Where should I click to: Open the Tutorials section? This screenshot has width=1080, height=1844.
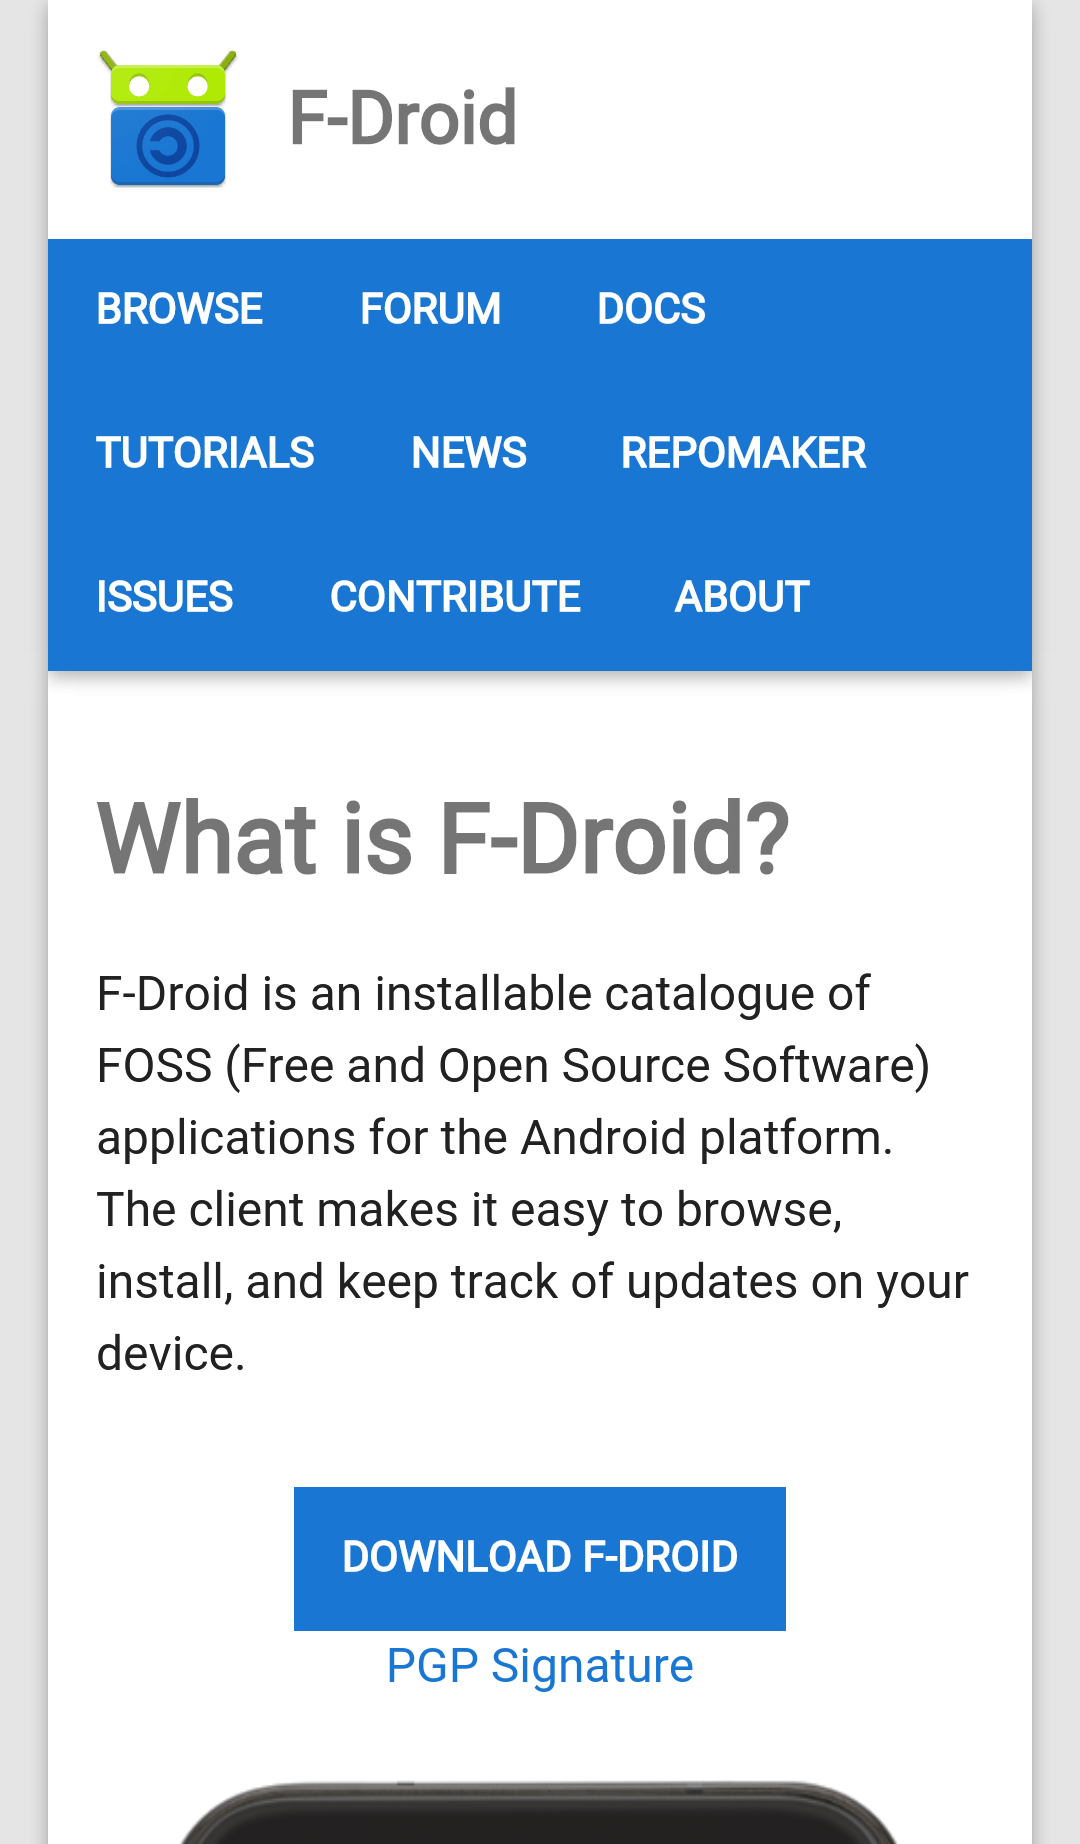point(205,453)
